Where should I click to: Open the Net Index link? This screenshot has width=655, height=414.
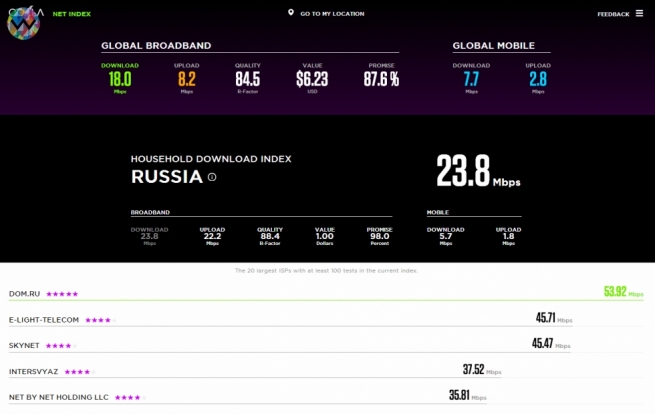point(71,14)
